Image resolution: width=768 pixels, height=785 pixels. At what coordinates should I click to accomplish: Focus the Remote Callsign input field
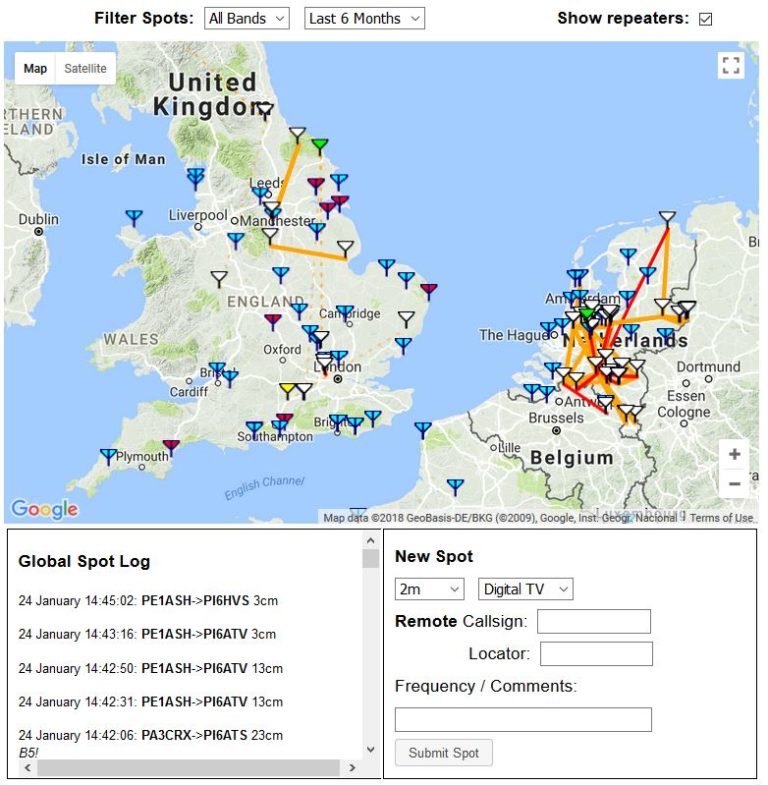pos(593,621)
